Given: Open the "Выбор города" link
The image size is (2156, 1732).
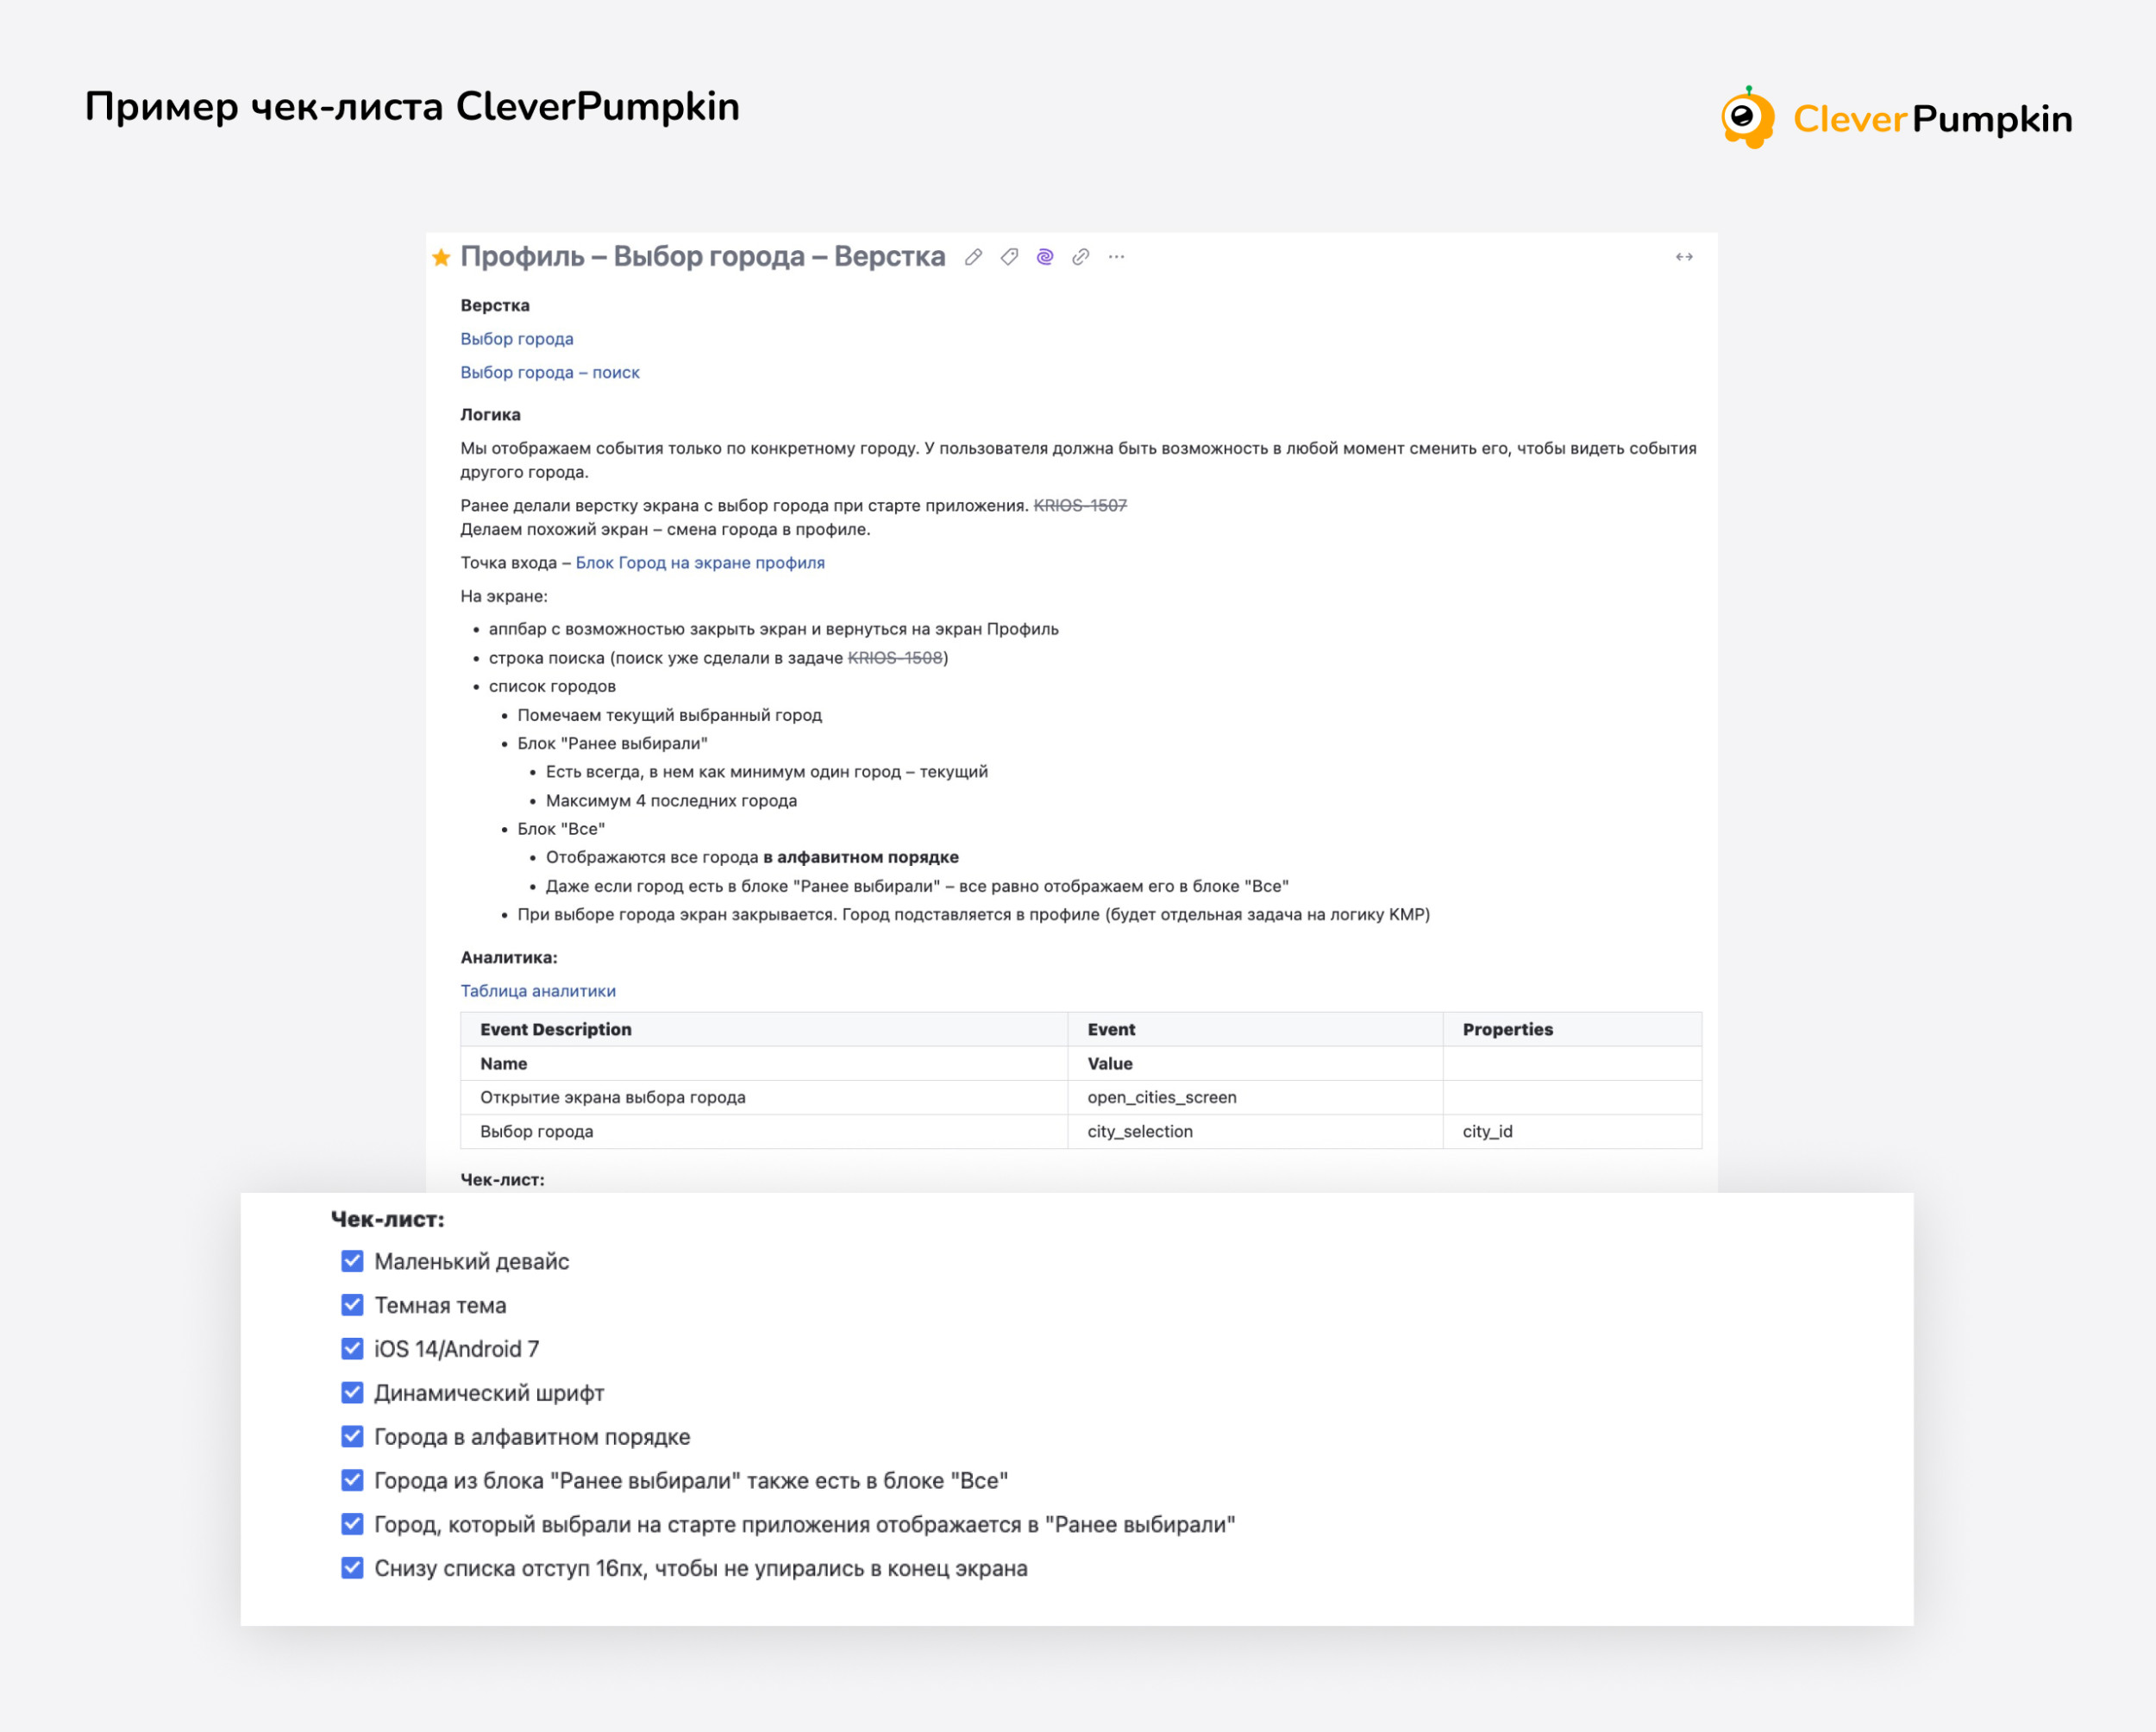Looking at the screenshot, I should [x=517, y=339].
